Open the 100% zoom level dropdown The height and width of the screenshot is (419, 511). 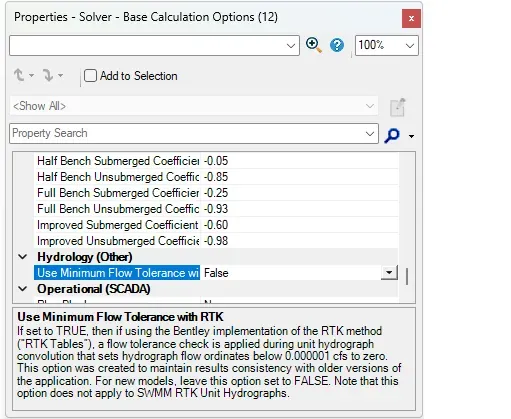(387, 45)
